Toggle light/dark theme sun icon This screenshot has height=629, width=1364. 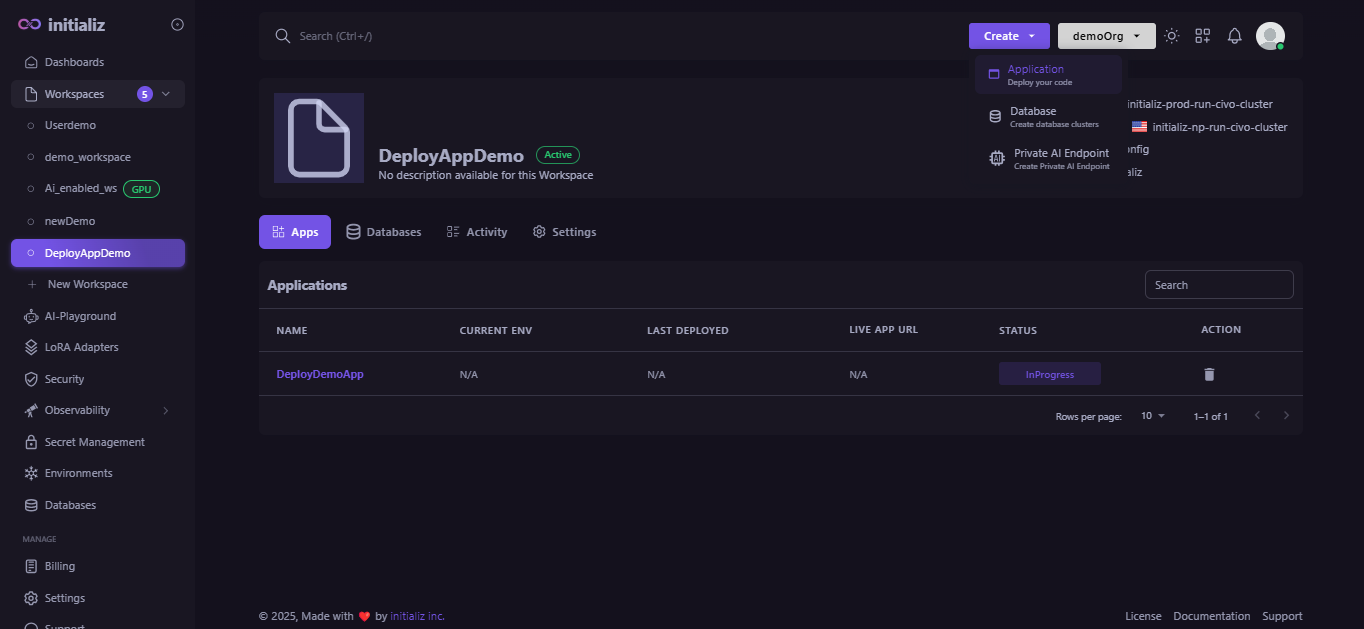tap(1172, 36)
